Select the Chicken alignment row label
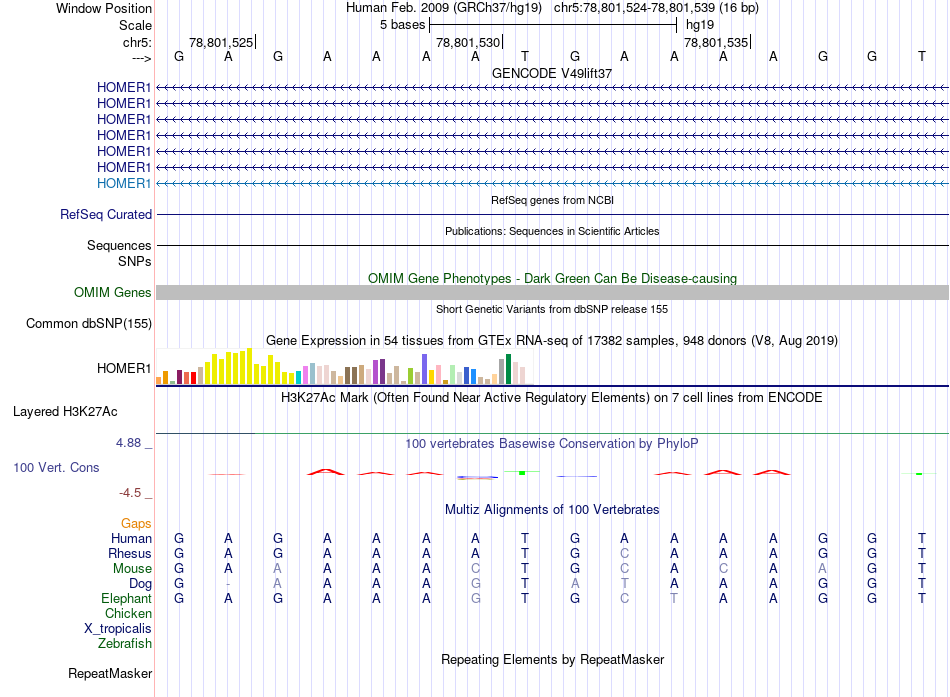This screenshot has height=697, width=950. 128,613
